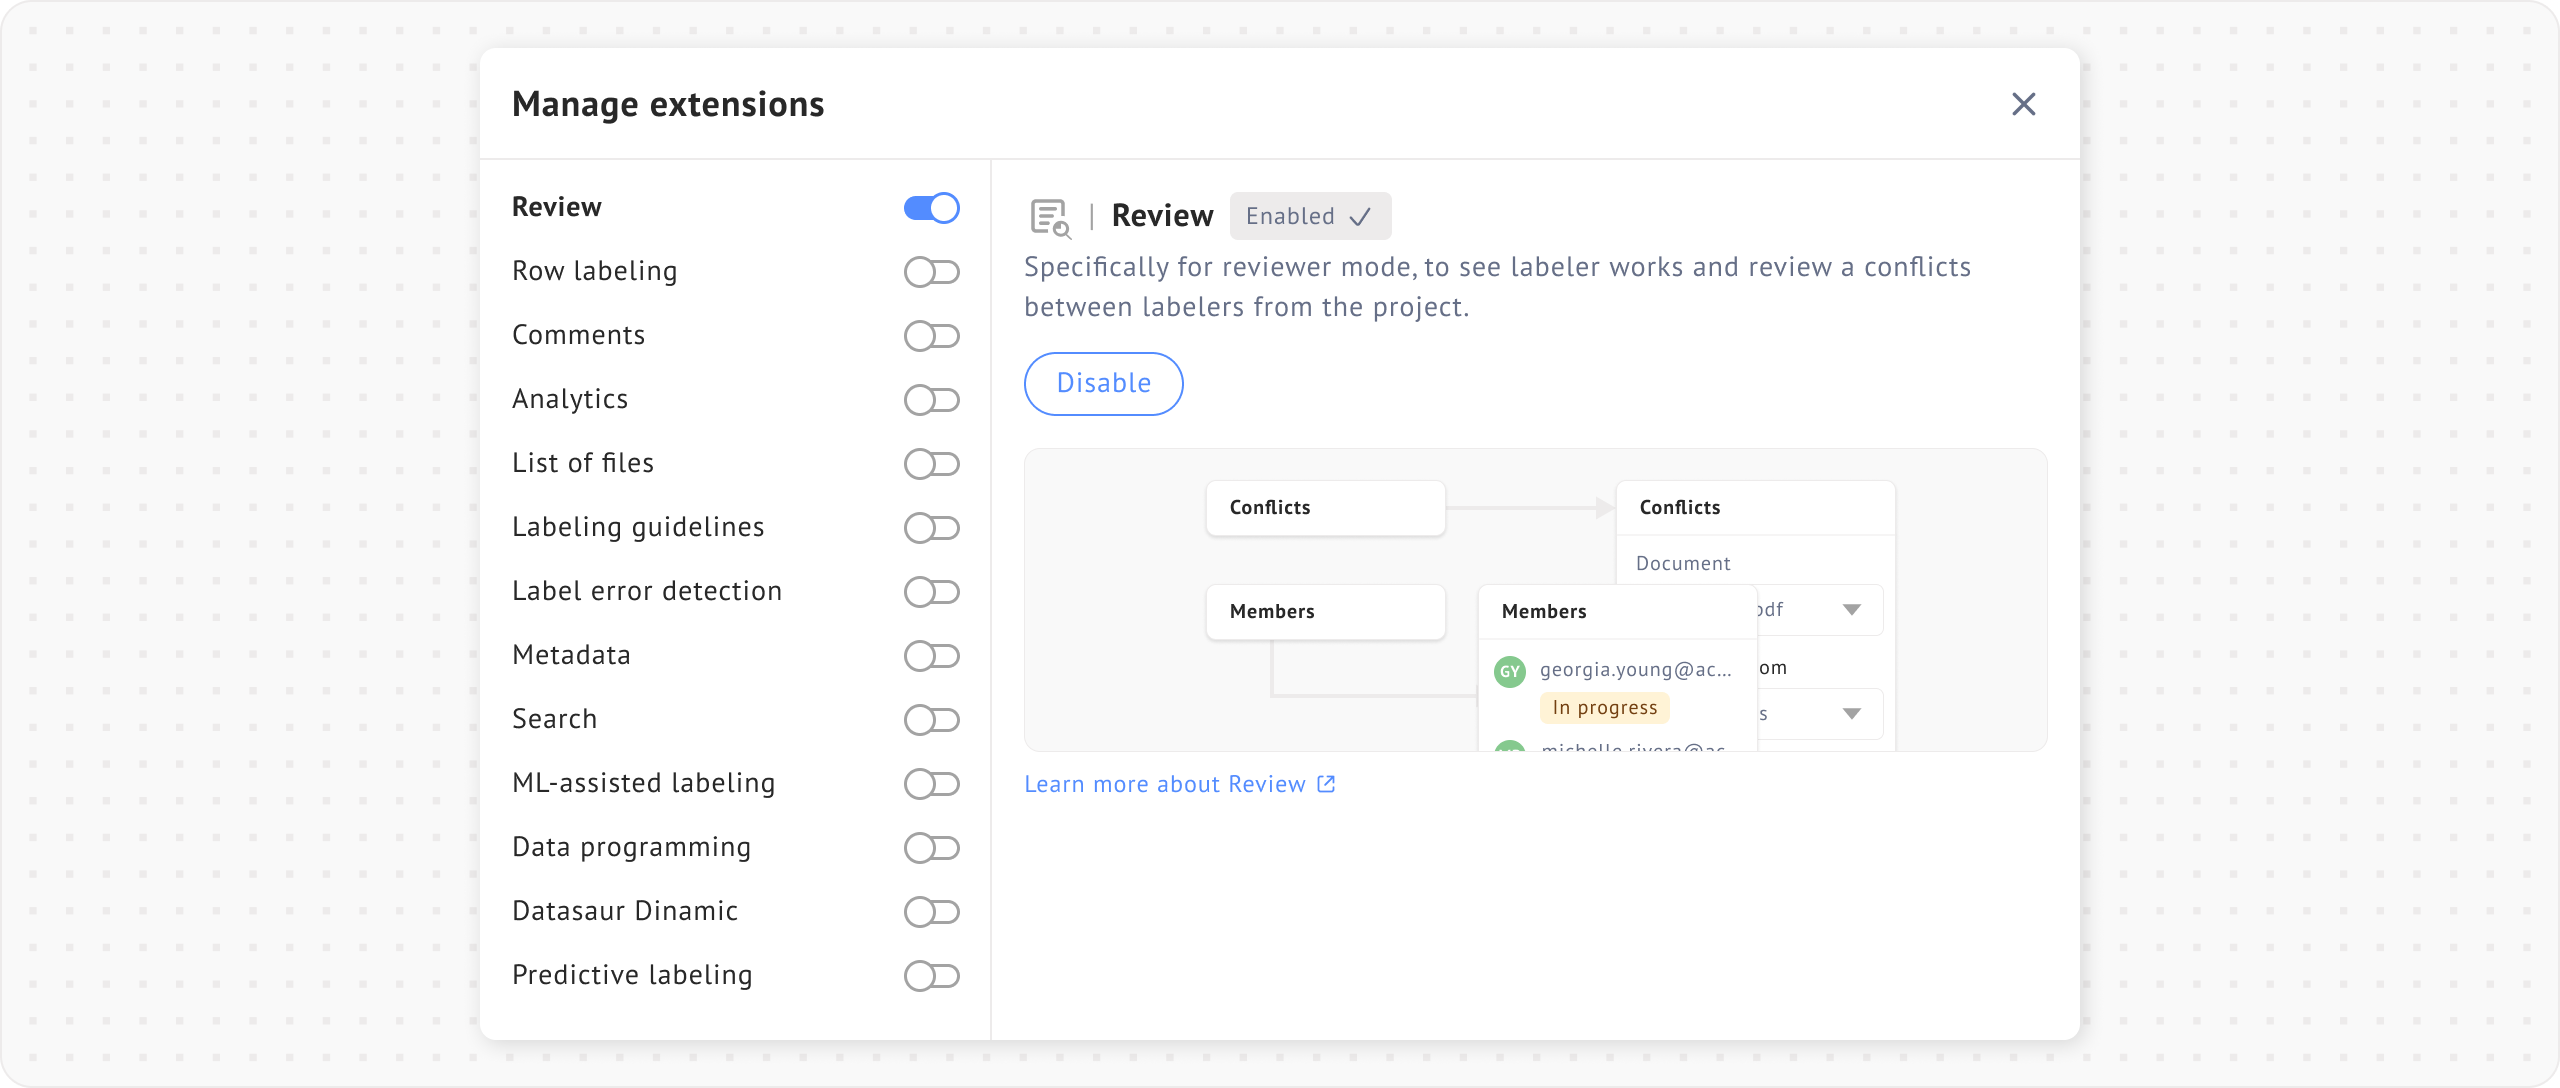Switch on the Analytics toggle

pyautogui.click(x=931, y=400)
